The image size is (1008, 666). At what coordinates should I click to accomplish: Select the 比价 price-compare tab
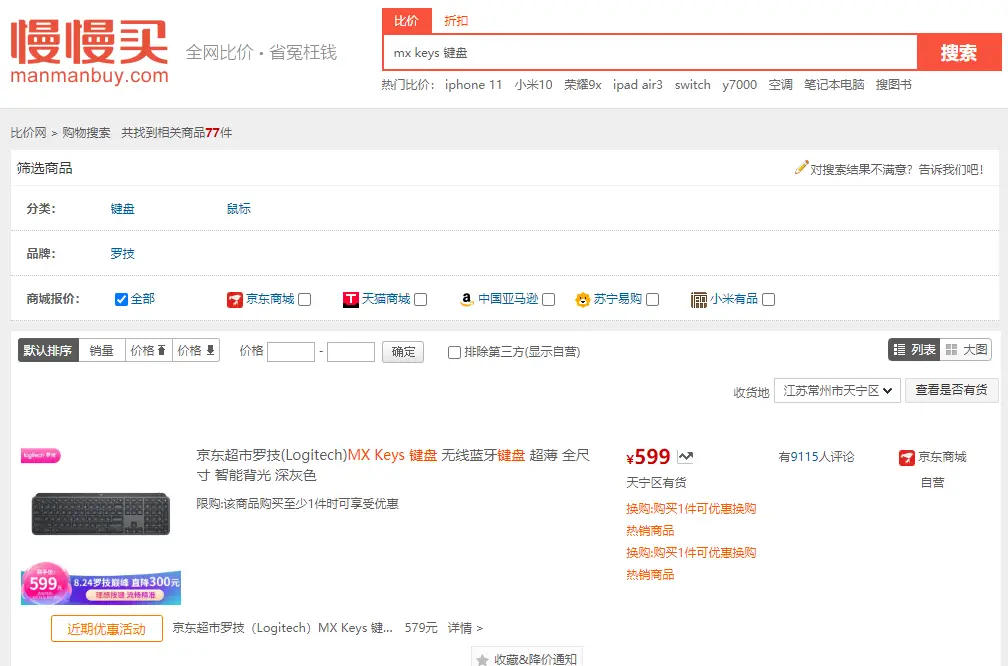406,20
